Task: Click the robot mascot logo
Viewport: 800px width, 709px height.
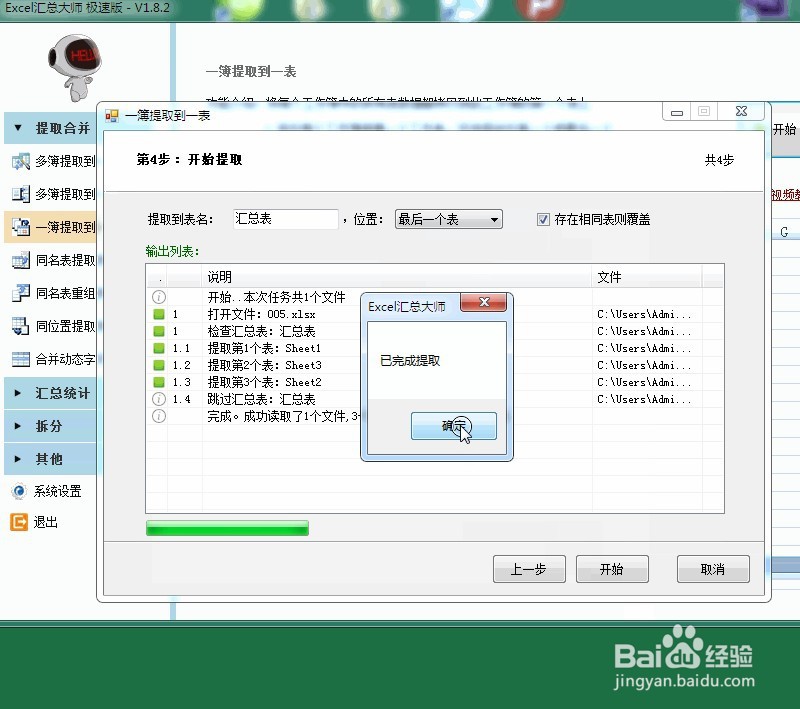Action: coord(74,66)
